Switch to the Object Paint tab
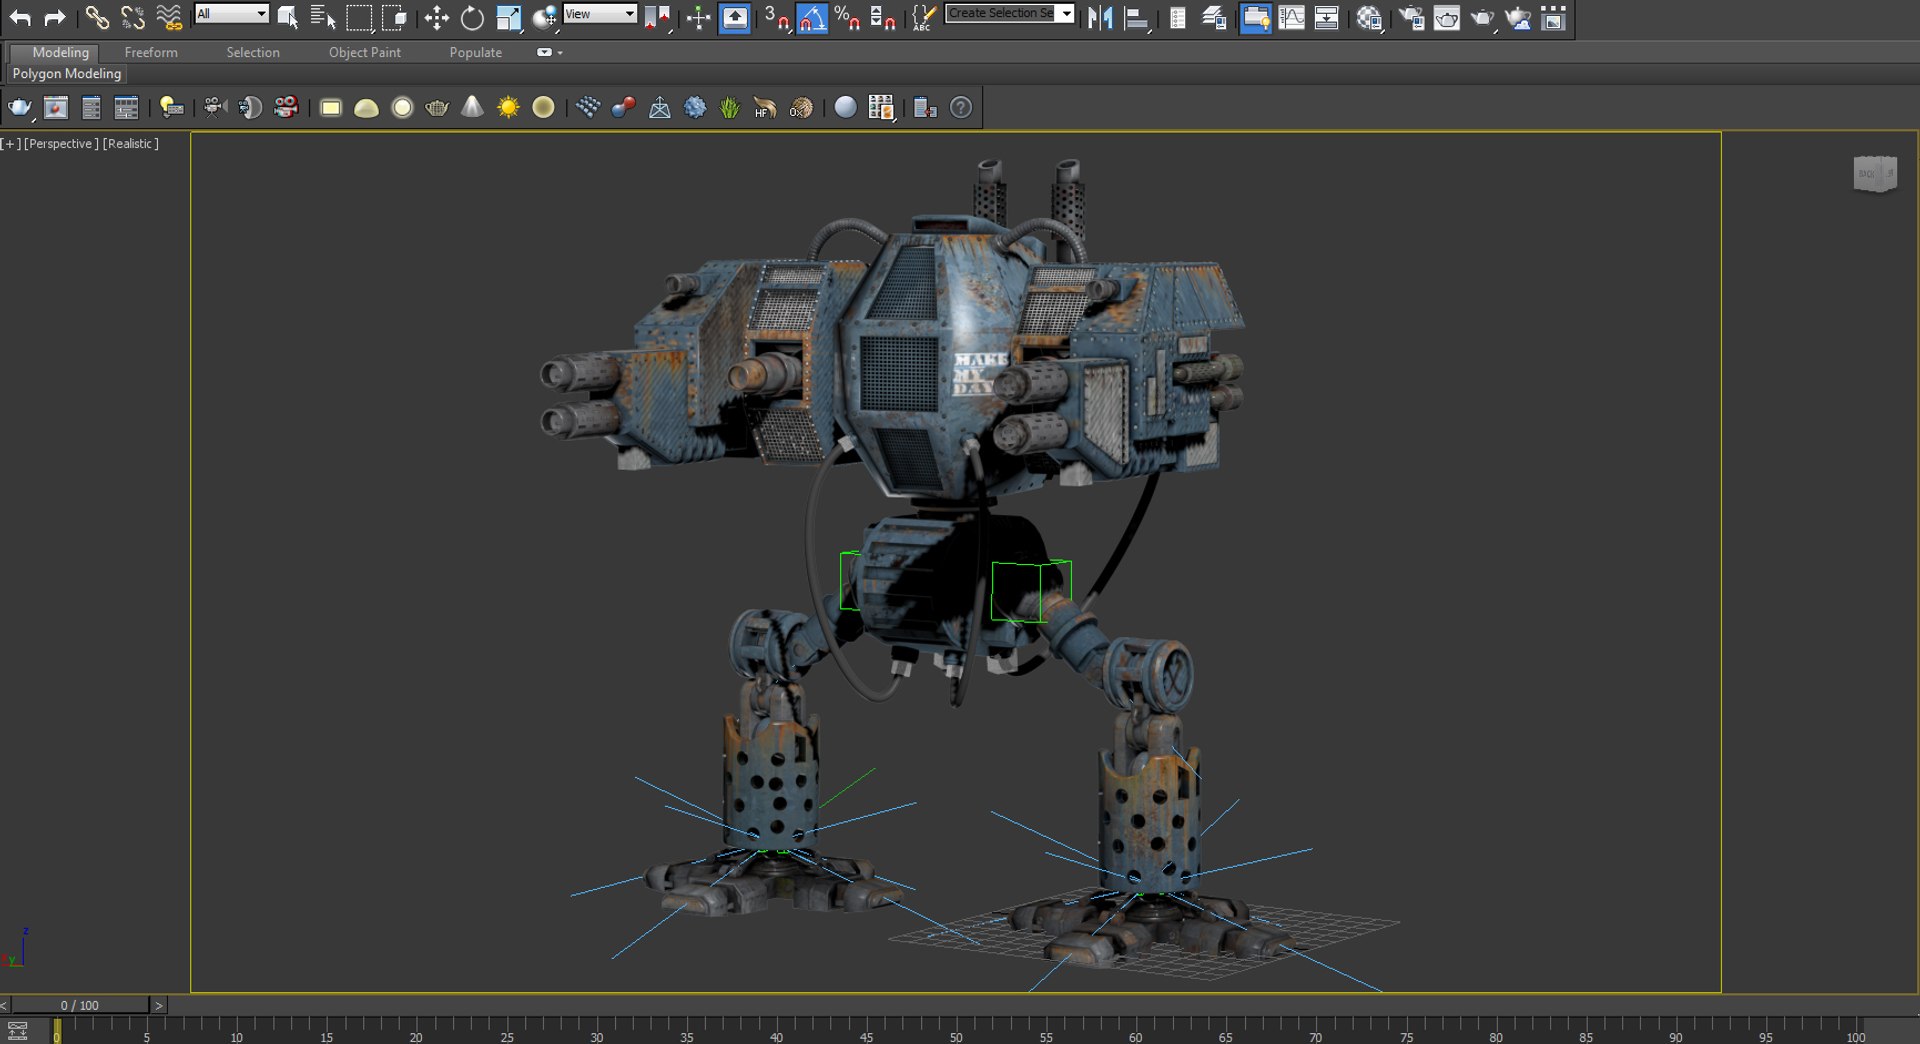 coord(365,52)
